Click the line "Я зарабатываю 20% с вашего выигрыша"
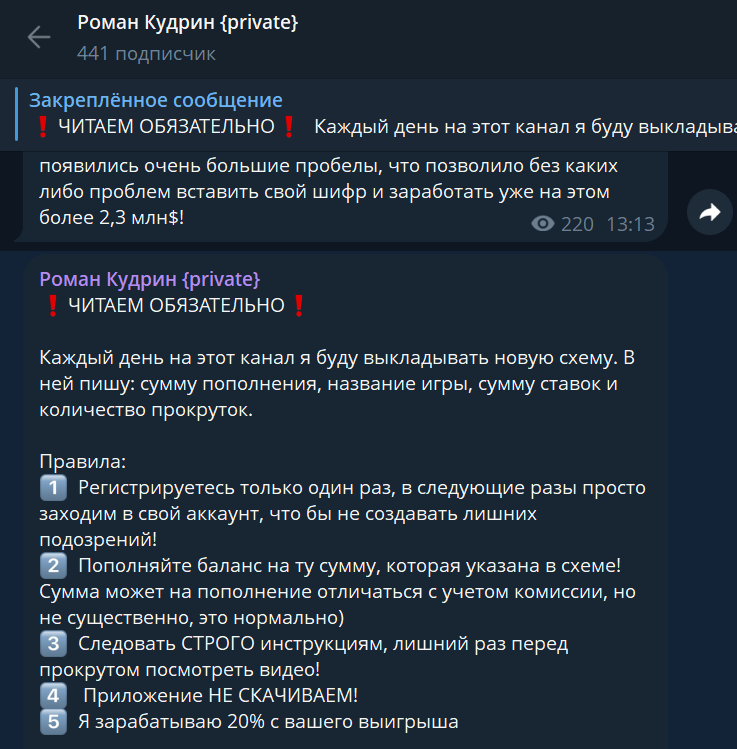The image size is (737, 749). click(268, 721)
